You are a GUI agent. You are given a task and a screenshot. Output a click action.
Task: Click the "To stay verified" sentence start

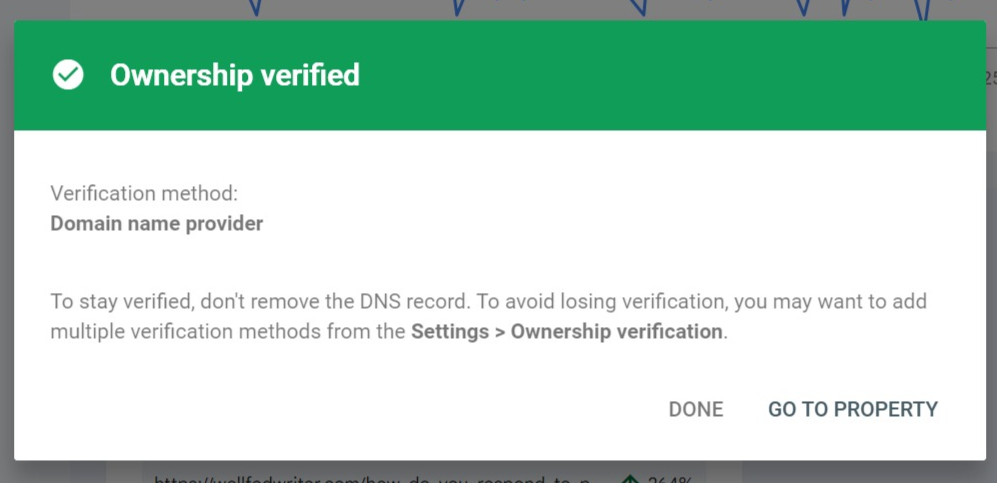110,301
